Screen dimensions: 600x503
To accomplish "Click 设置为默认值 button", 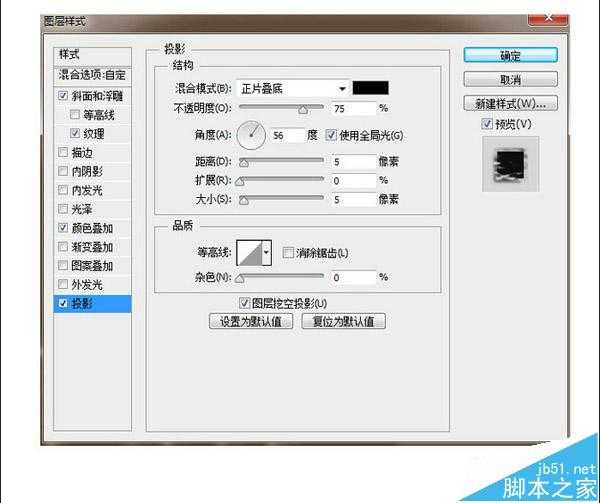I will coord(251,321).
